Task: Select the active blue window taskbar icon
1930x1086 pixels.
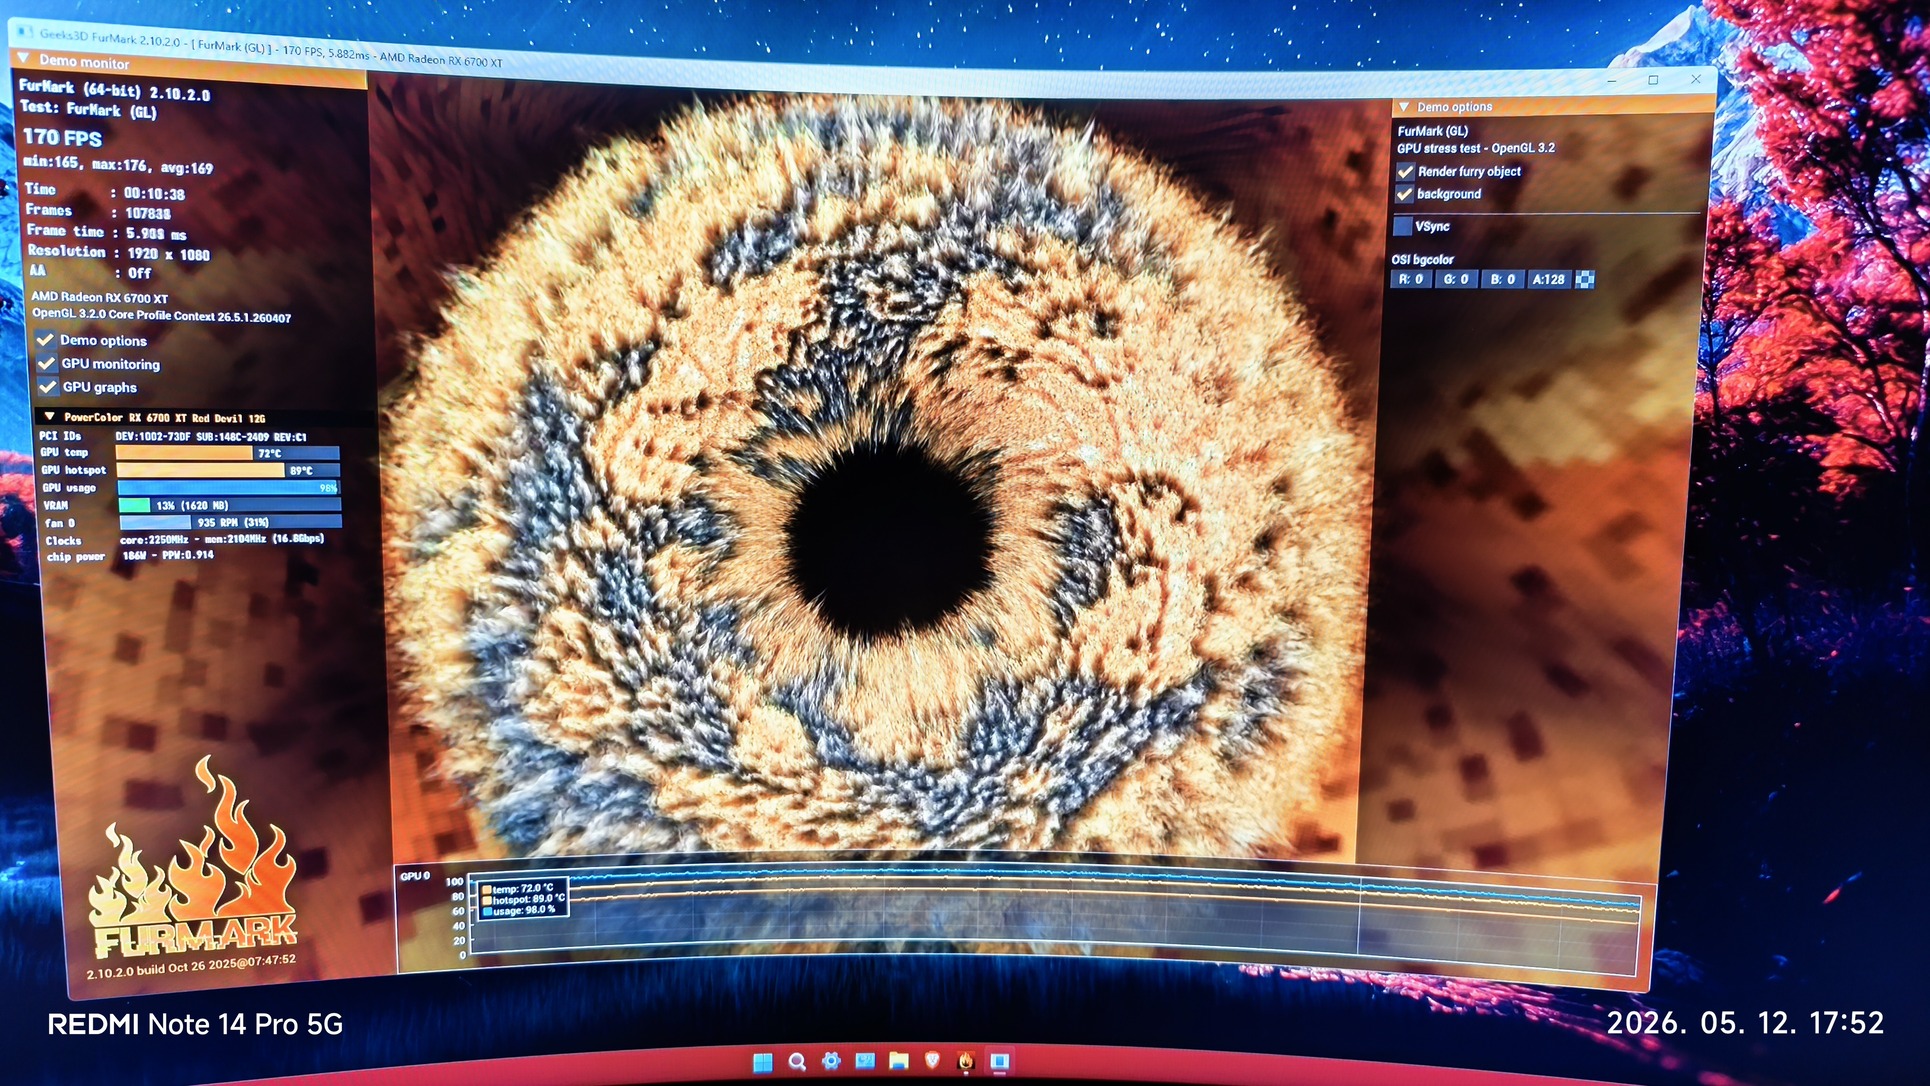Action: (999, 1061)
